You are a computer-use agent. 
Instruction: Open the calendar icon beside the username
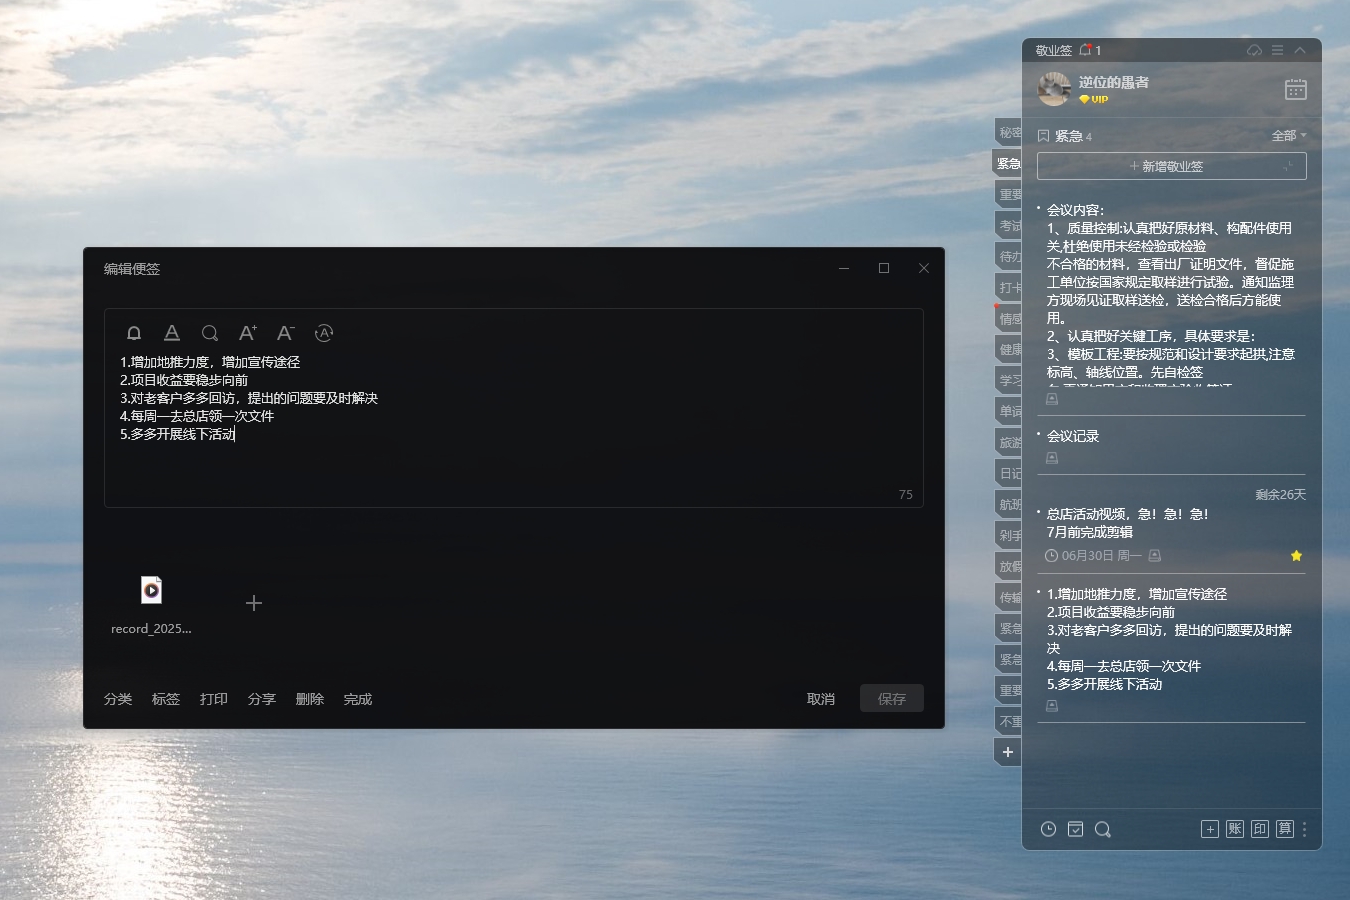(x=1295, y=90)
